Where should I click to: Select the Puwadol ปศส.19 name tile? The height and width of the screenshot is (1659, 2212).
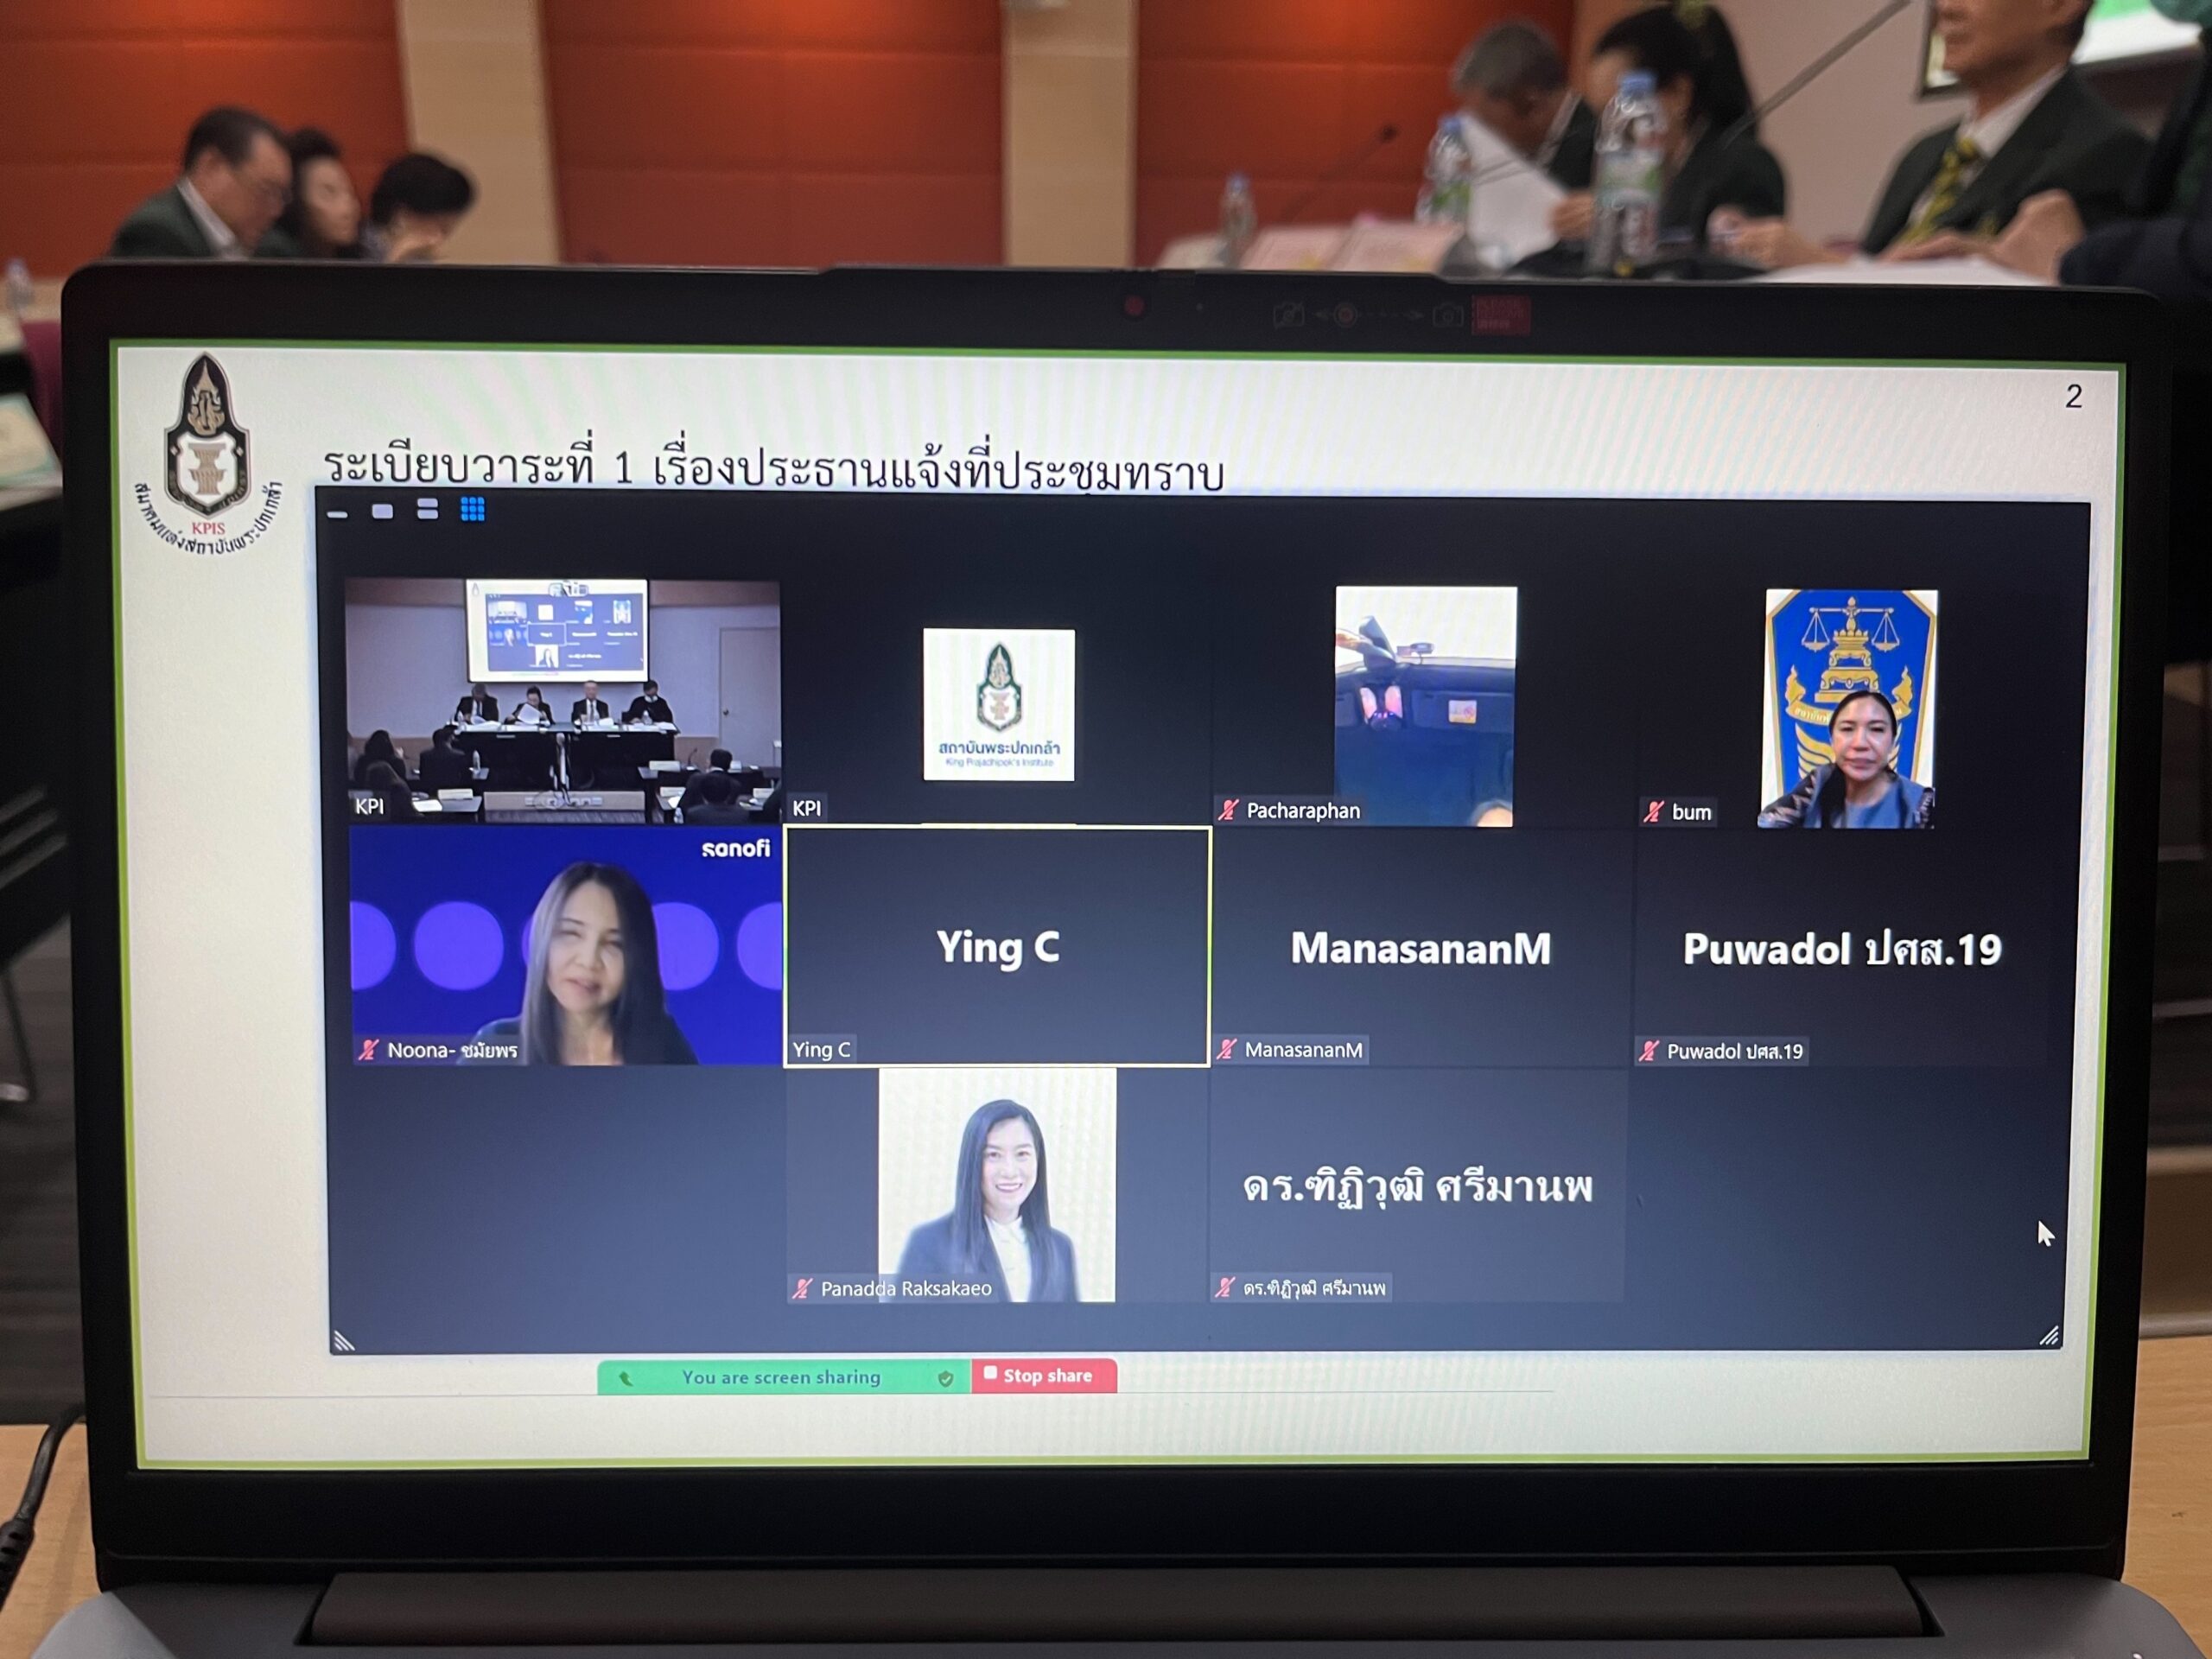point(1843,949)
